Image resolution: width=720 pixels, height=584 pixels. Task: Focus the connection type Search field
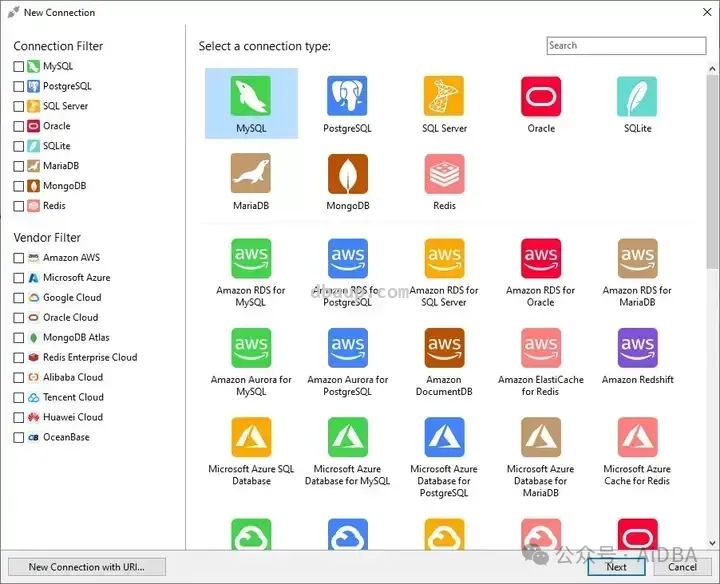coord(626,45)
